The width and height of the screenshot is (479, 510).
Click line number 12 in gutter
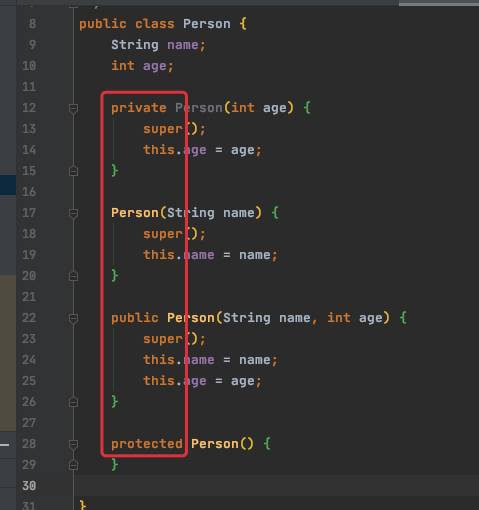tap(29, 108)
